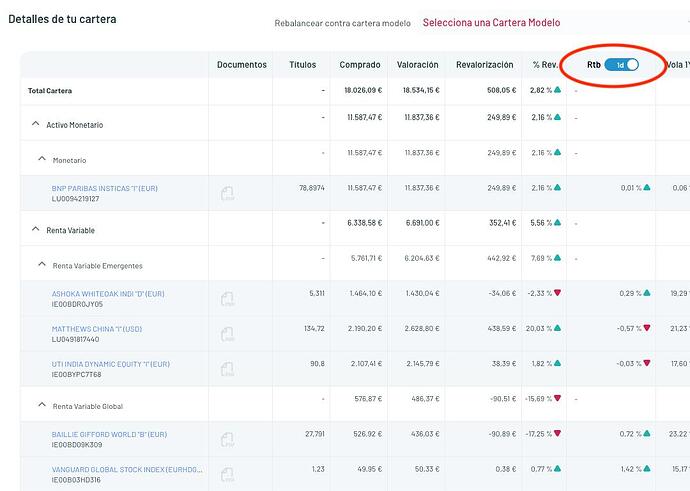Open PDF document for Matthews China fund

(x=227, y=334)
